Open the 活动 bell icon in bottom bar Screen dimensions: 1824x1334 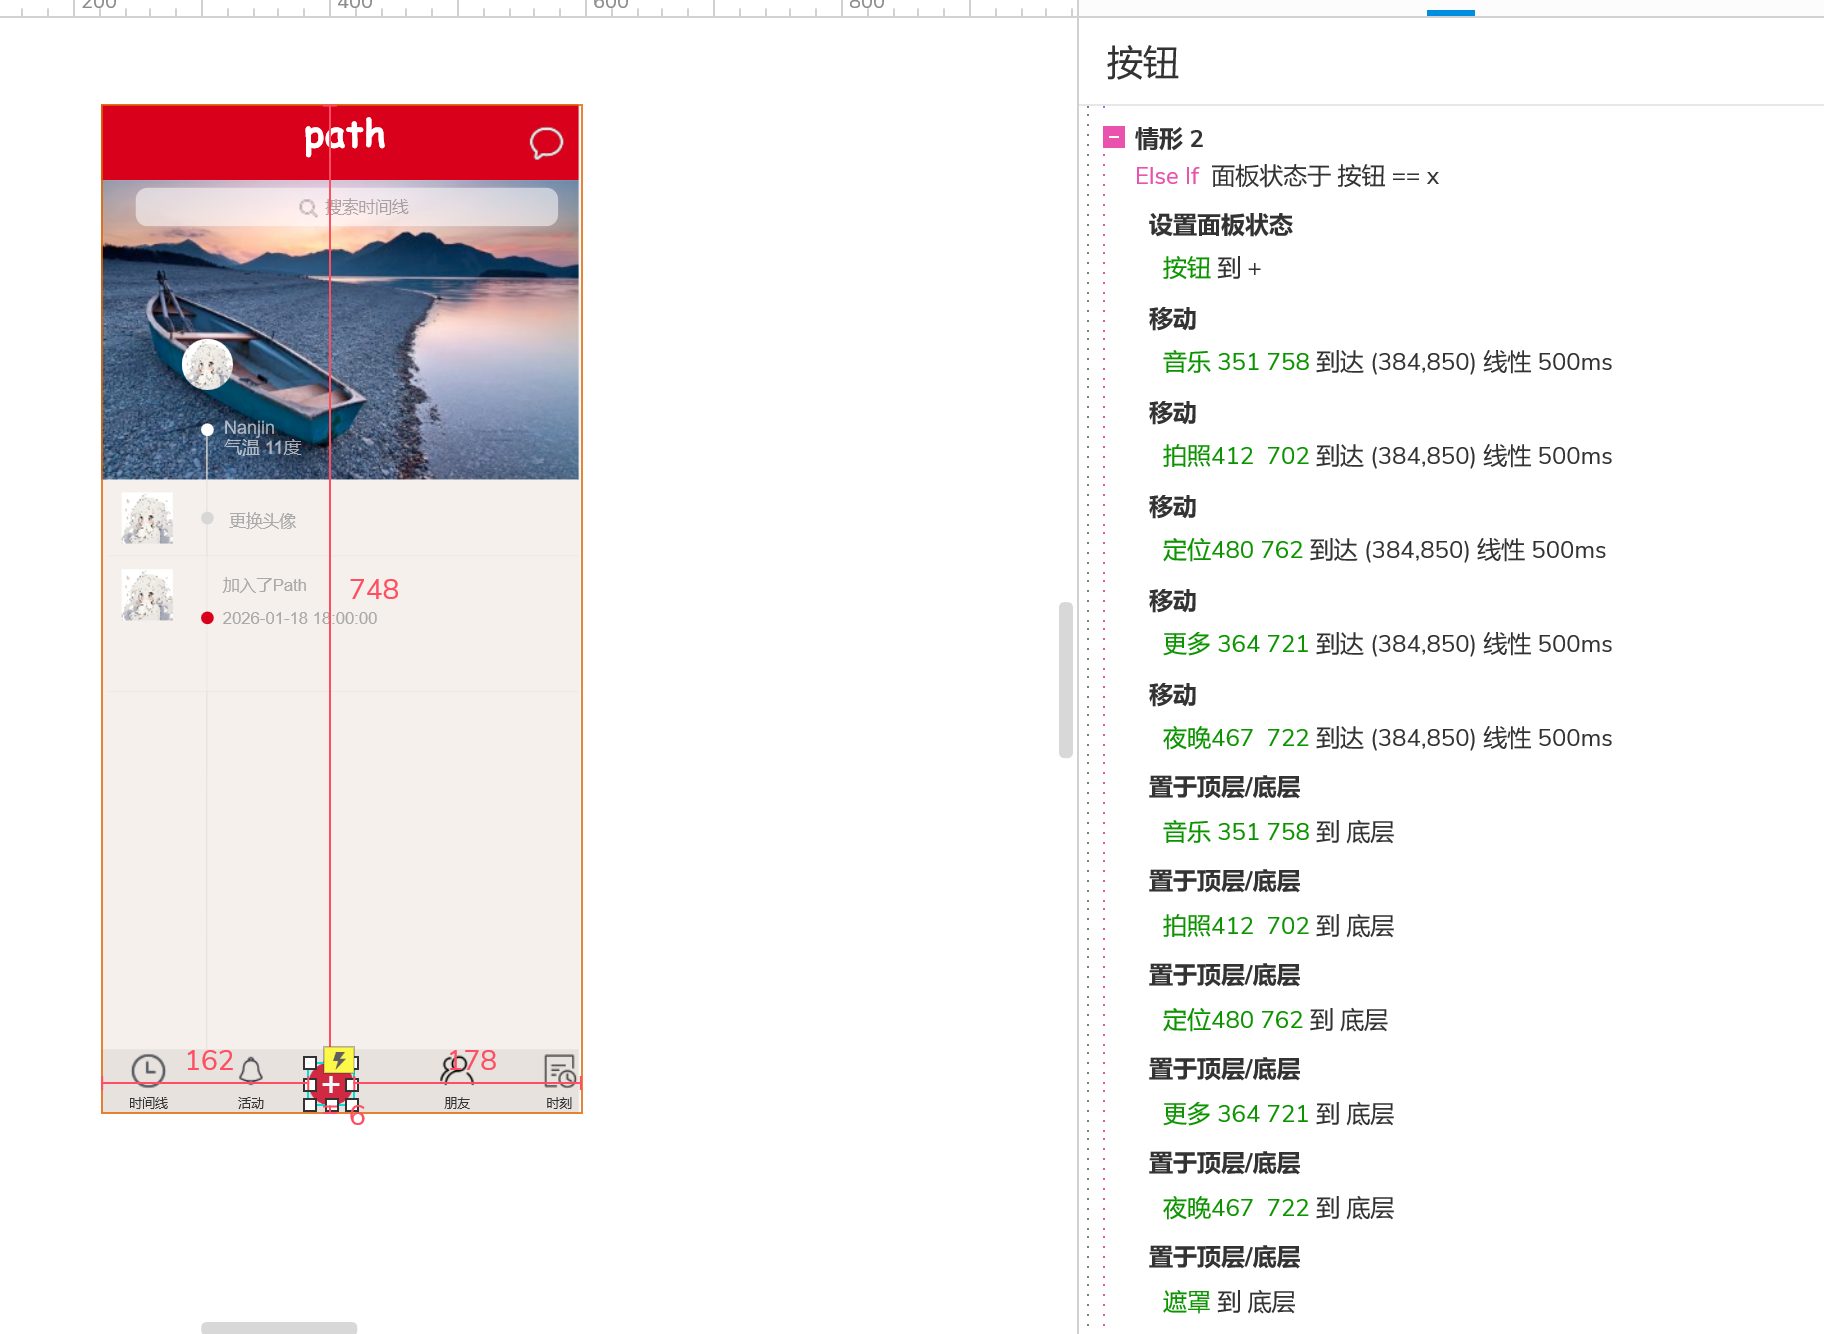(251, 1071)
